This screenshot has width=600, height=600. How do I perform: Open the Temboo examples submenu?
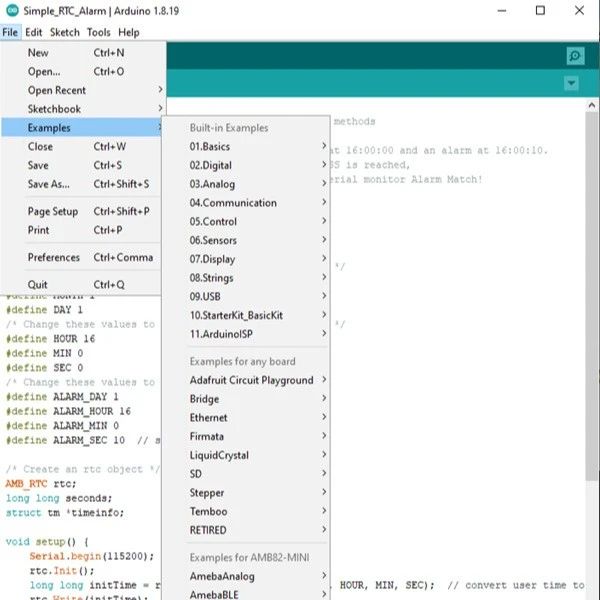tap(246, 511)
